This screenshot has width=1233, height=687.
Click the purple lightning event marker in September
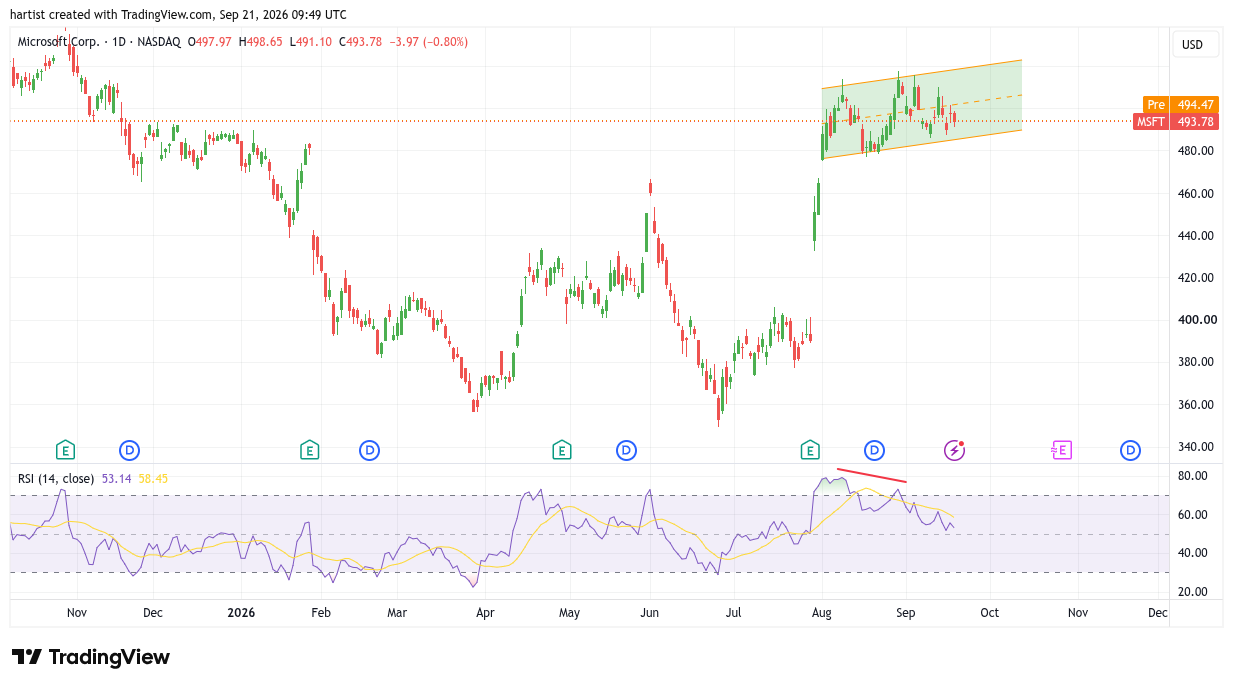[x=954, y=450]
